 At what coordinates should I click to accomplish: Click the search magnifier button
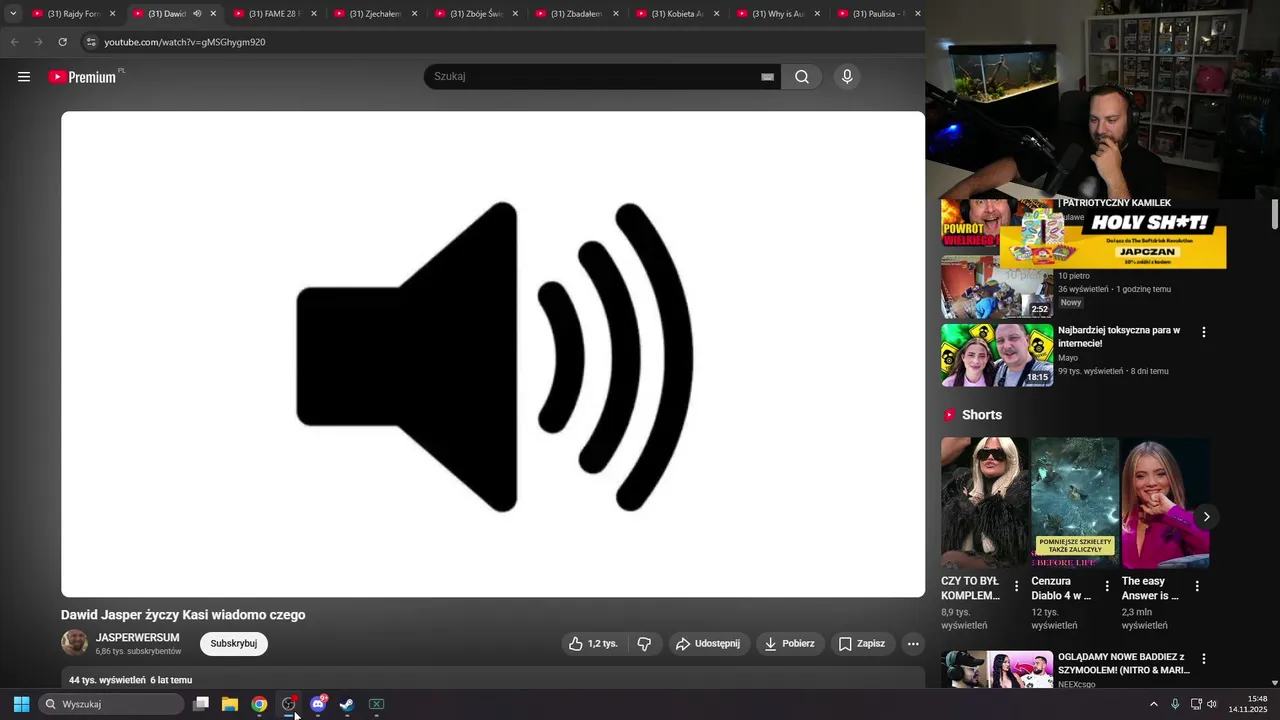click(802, 77)
